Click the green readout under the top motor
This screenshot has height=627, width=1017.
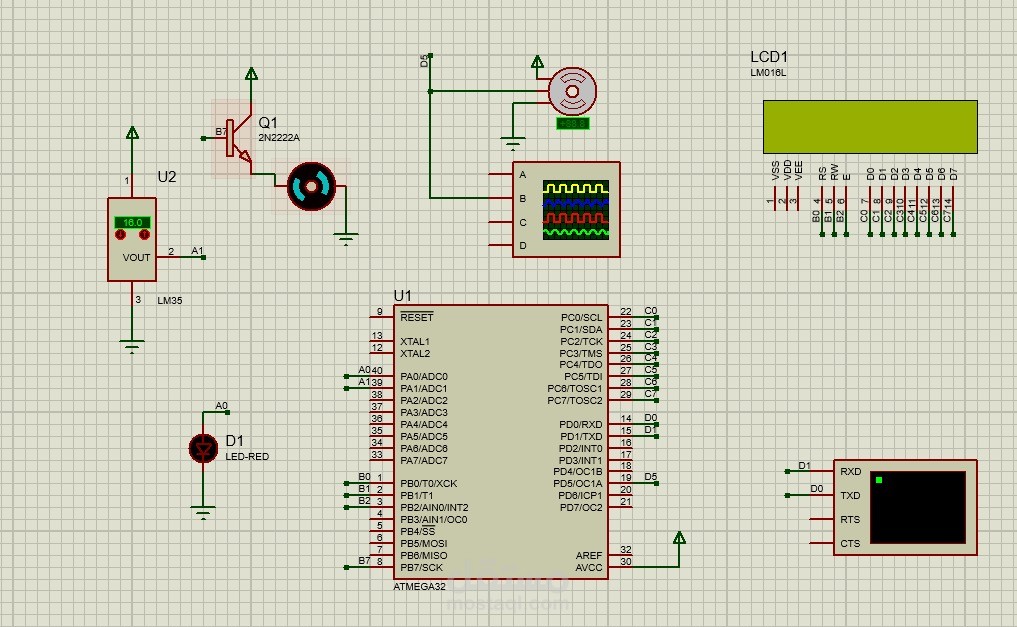573,123
